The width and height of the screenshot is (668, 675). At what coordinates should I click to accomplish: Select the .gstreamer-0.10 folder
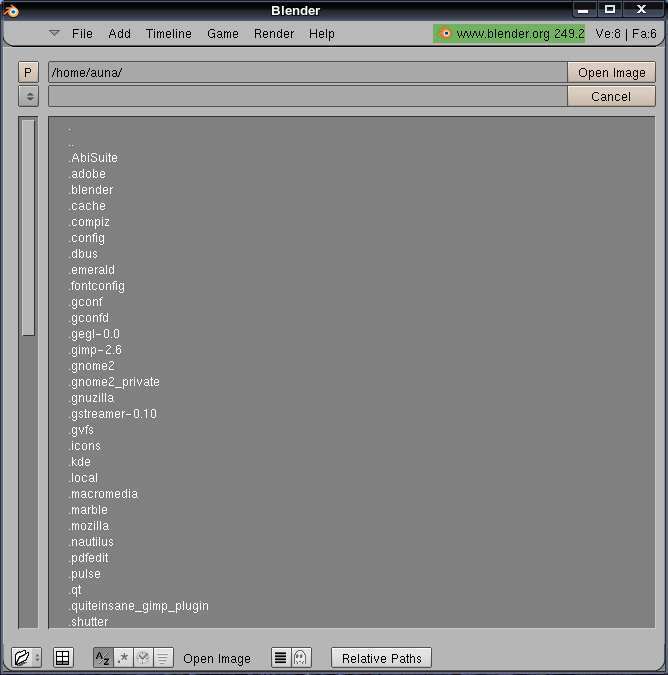tap(113, 414)
